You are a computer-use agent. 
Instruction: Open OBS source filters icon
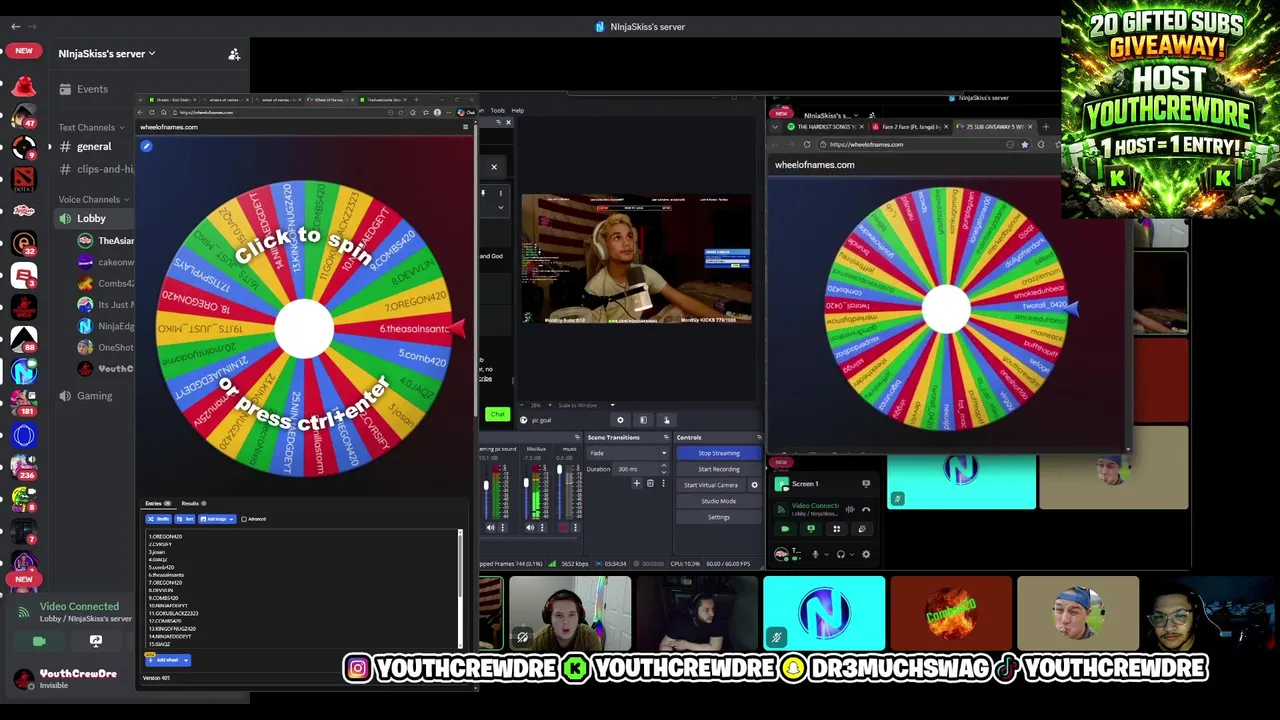[643, 420]
